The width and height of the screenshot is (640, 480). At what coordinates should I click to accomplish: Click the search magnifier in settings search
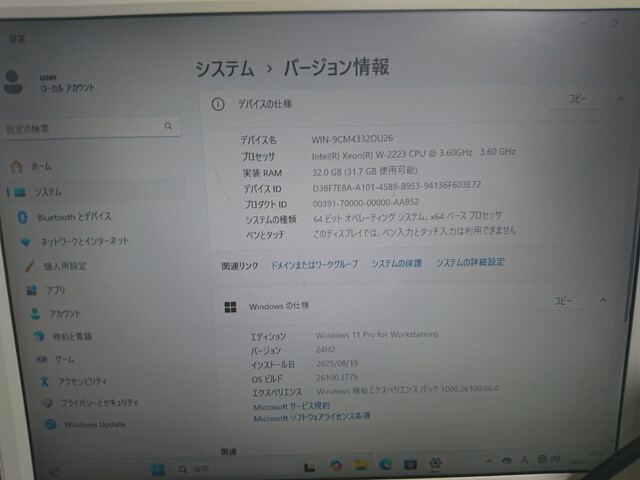tap(168, 126)
